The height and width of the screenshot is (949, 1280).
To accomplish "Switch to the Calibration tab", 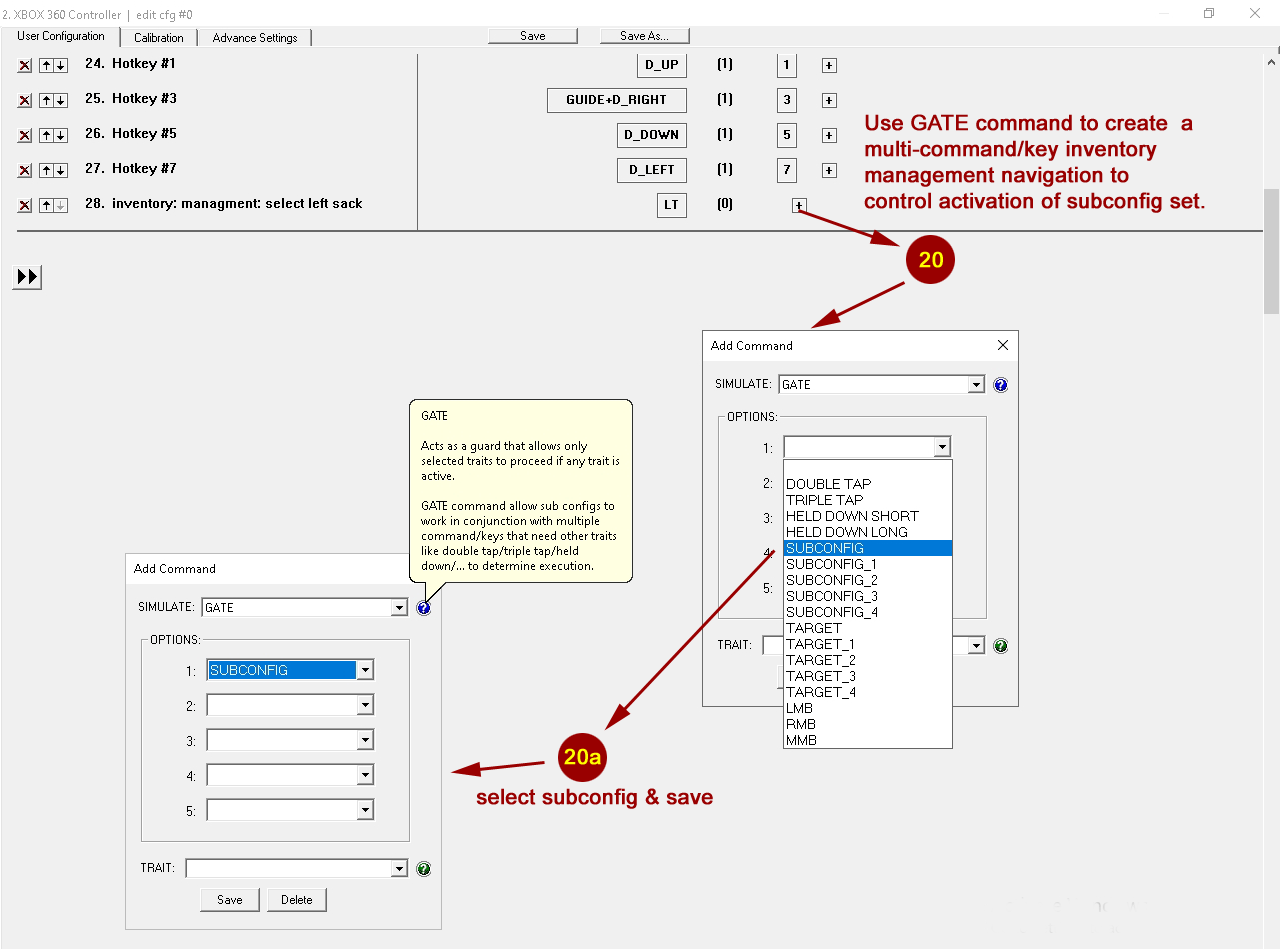I will click(x=159, y=38).
